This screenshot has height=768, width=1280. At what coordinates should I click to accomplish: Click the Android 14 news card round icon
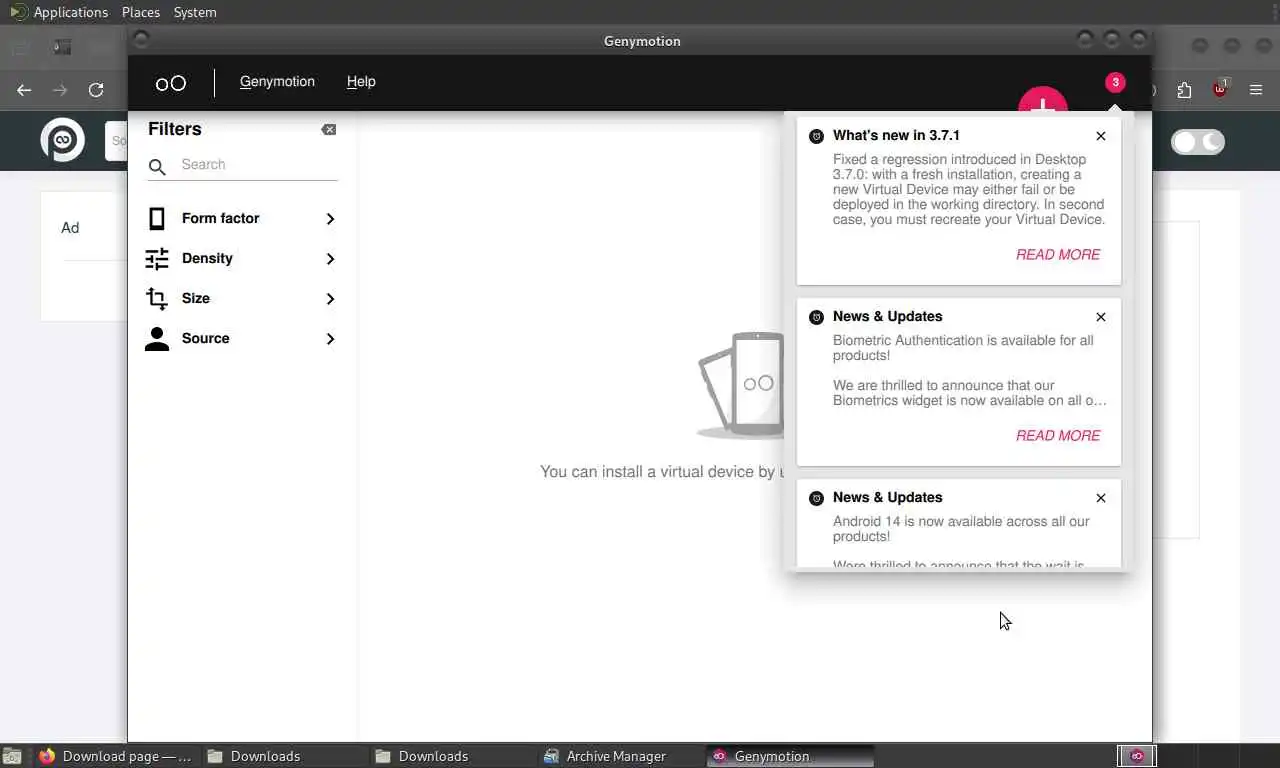[x=816, y=498]
